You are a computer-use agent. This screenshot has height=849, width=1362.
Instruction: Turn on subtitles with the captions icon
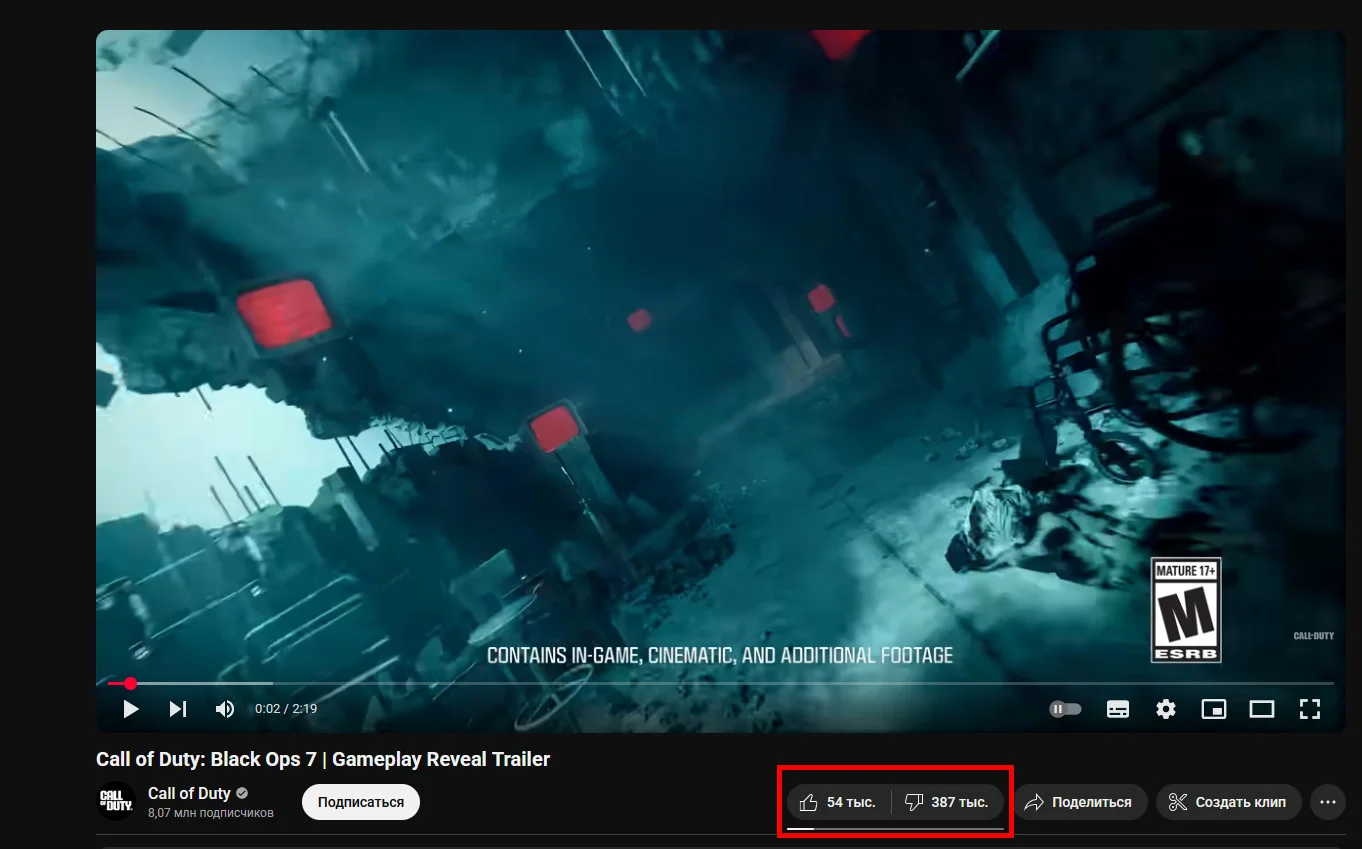point(1118,709)
